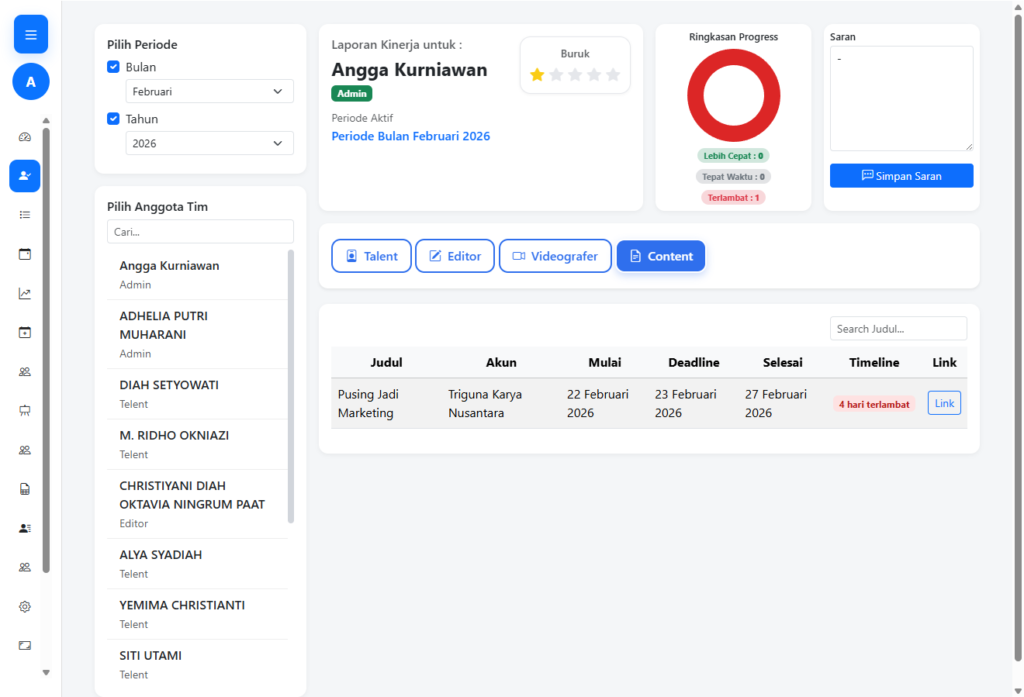Image resolution: width=1024 pixels, height=697 pixels.
Task: Click the first star in rating
Action: [537, 75]
